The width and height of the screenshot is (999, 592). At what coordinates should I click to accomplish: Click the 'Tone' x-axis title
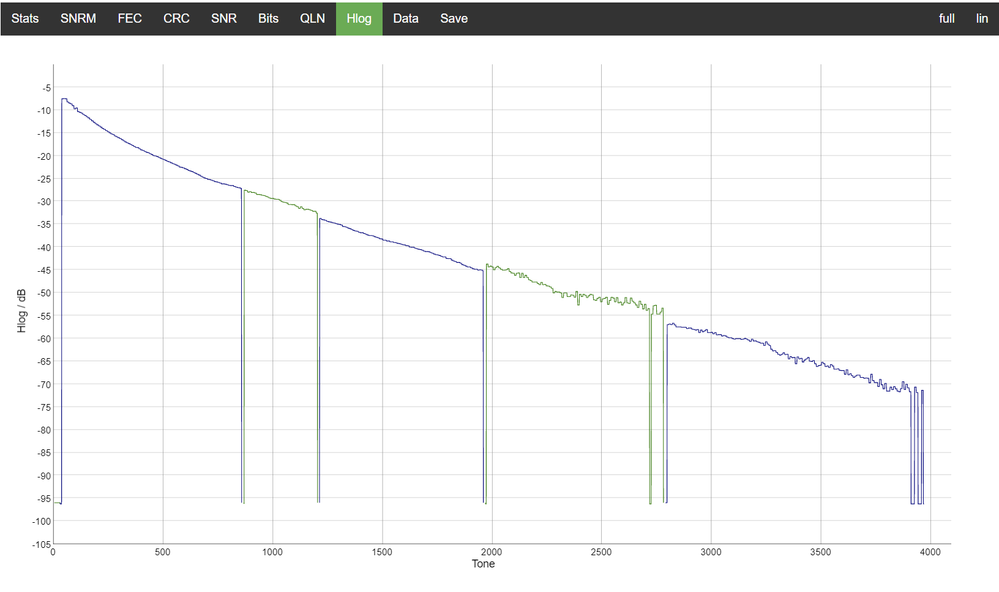482,564
